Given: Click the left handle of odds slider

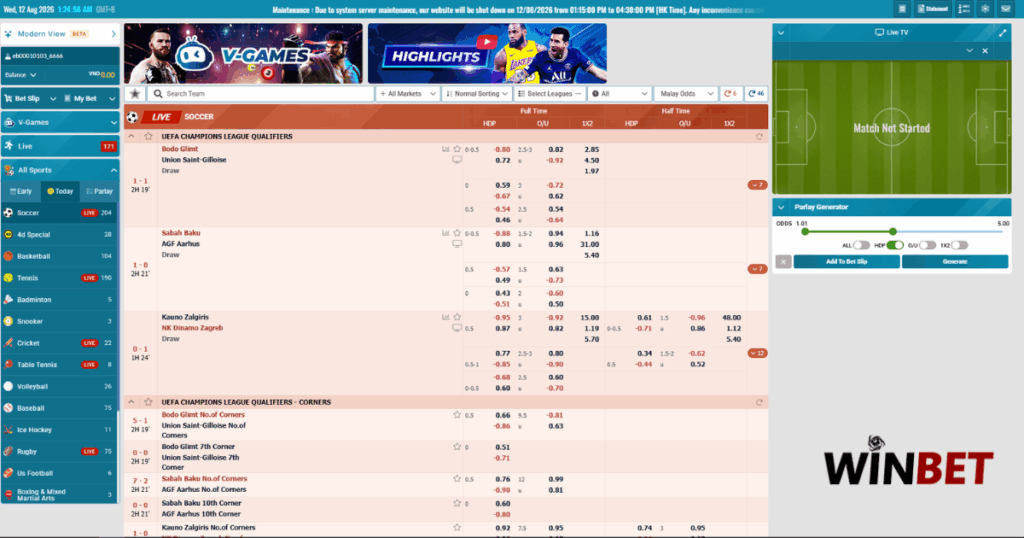Looking at the screenshot, I should (x=805, y=232).
